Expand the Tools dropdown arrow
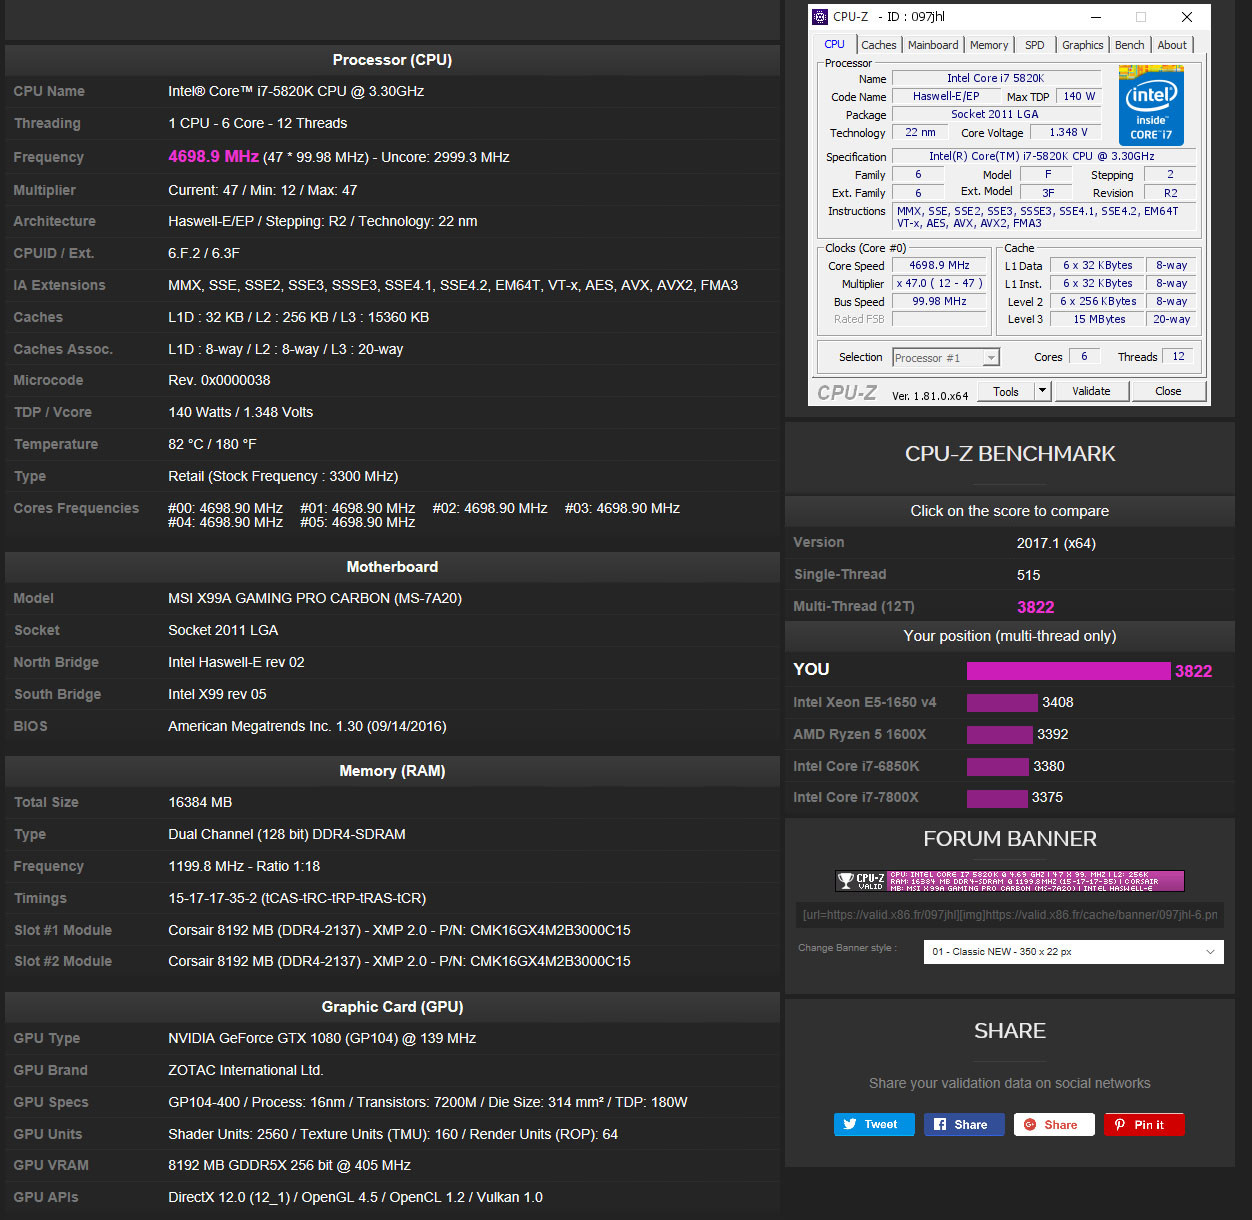Image resolution: width=1252 pixels, height=1220 pixels. point(1042,391)
